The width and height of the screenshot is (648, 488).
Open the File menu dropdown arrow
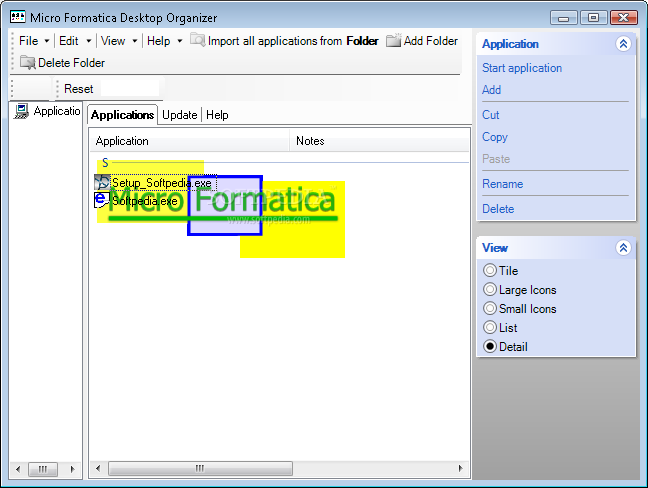click(47, 41)
